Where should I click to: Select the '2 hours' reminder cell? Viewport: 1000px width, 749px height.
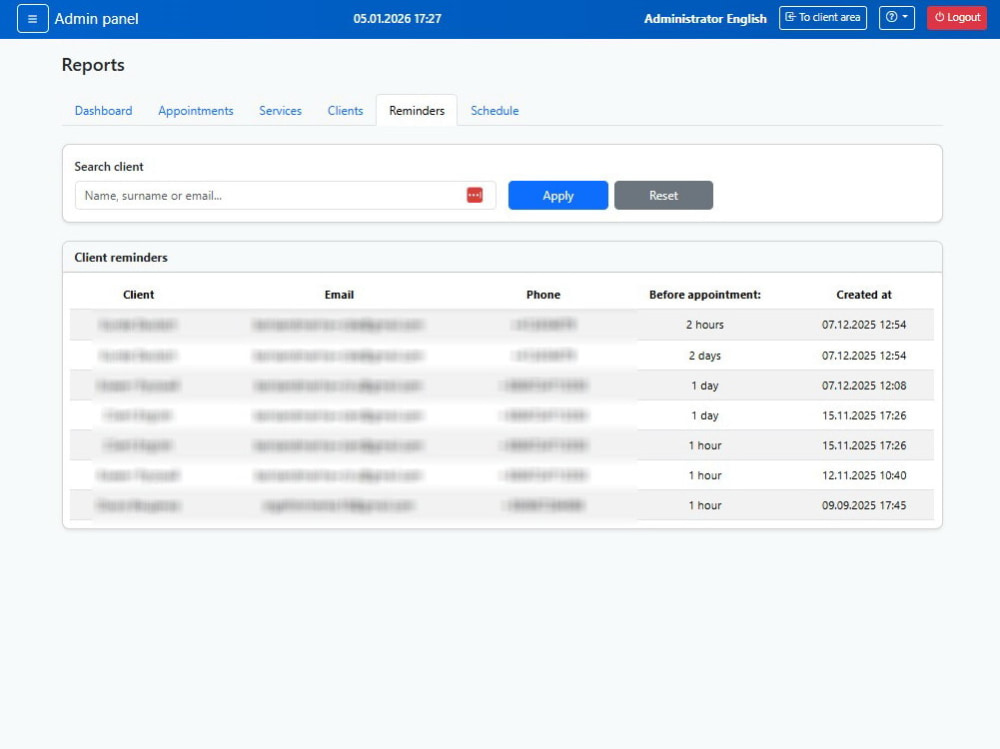(x=705, y=325)
